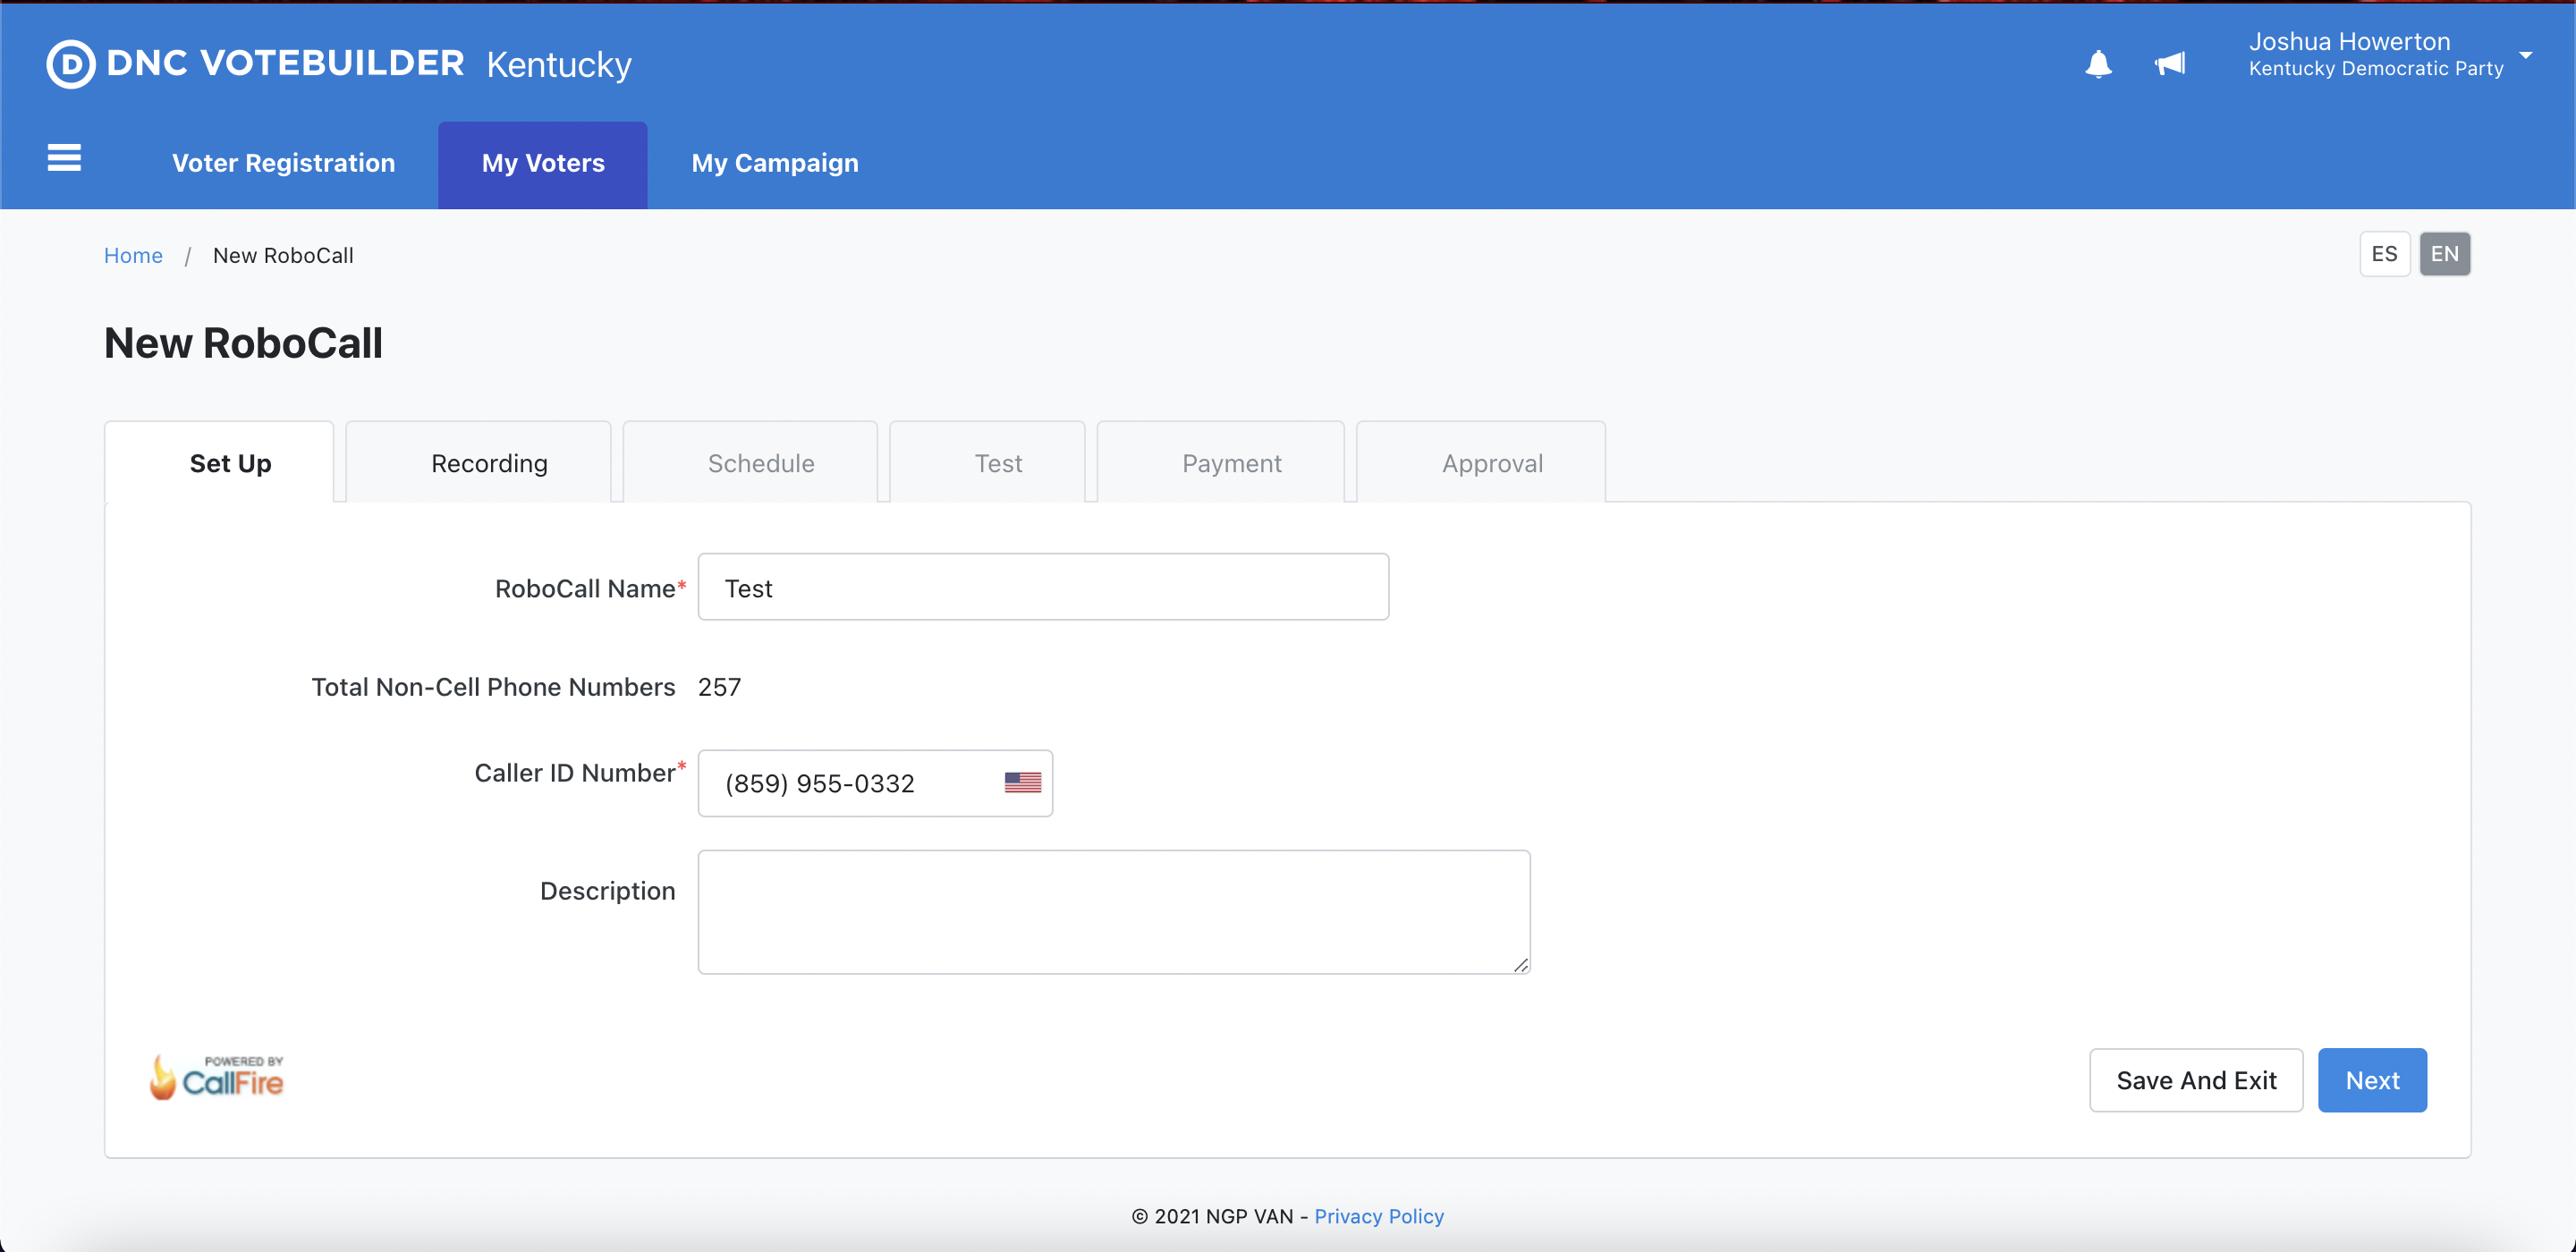Switch to the Recording tab
Viewport: 2576px width, 1252px height.
point(489,463)
